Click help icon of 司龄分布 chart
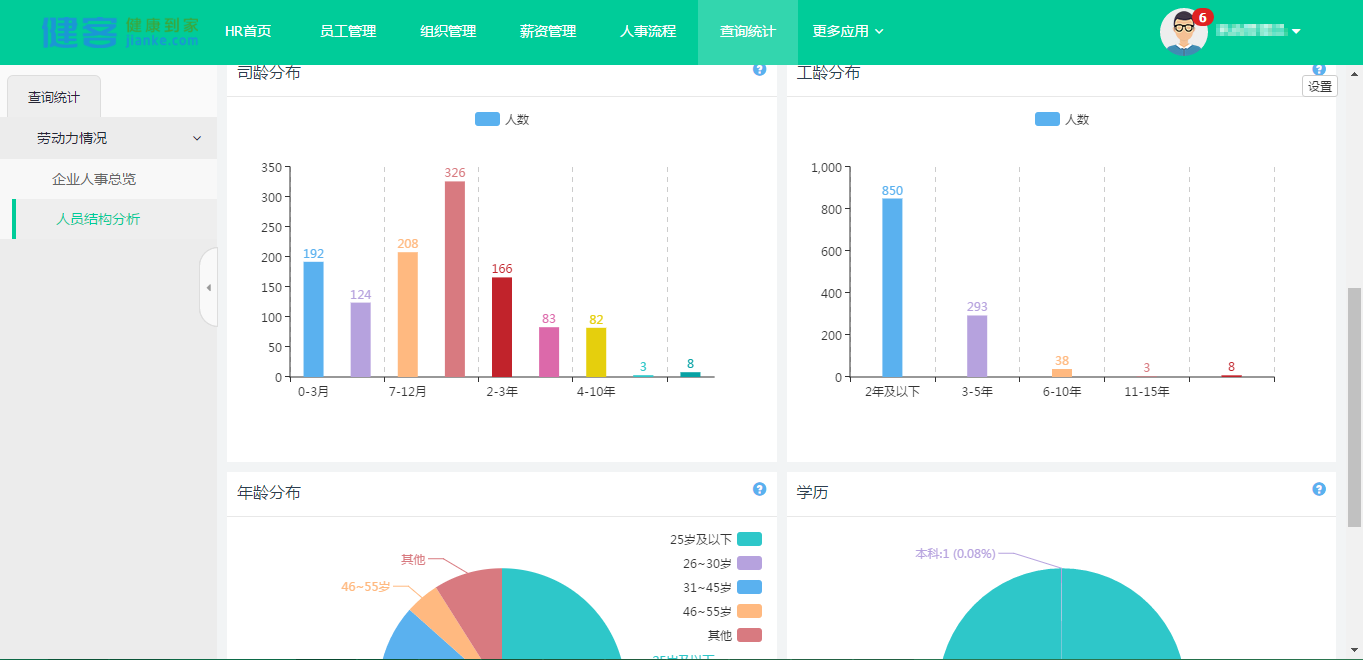Viewport: 1363px width, 660px height. click(760, 69)
